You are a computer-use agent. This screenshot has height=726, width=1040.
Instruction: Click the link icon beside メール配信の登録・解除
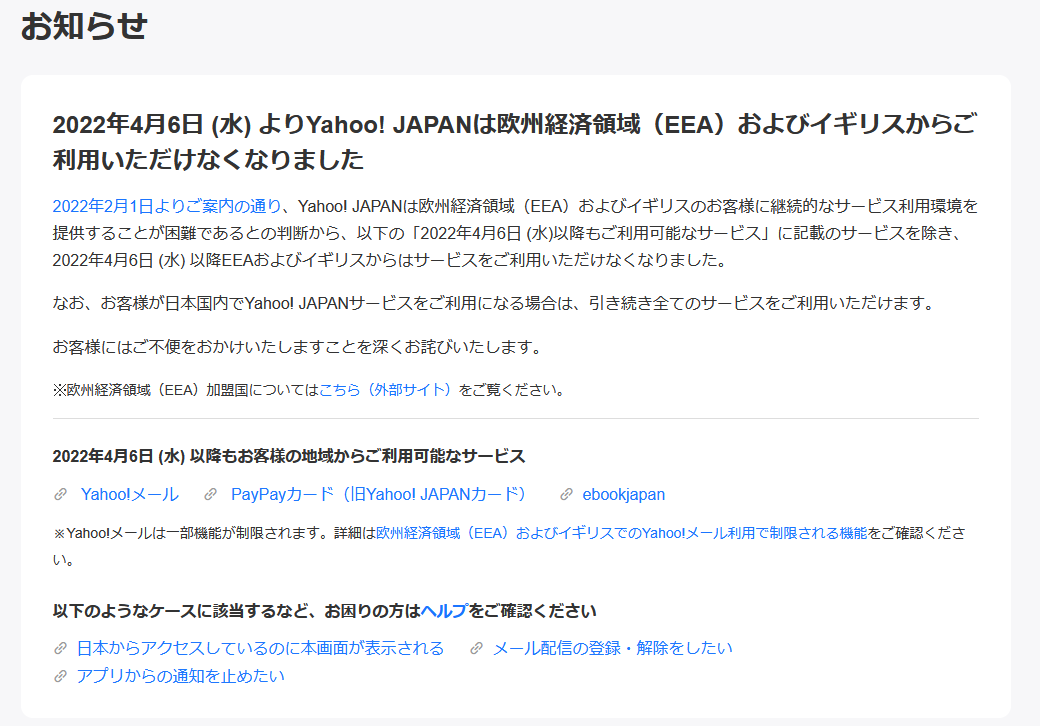click(476, 648)
